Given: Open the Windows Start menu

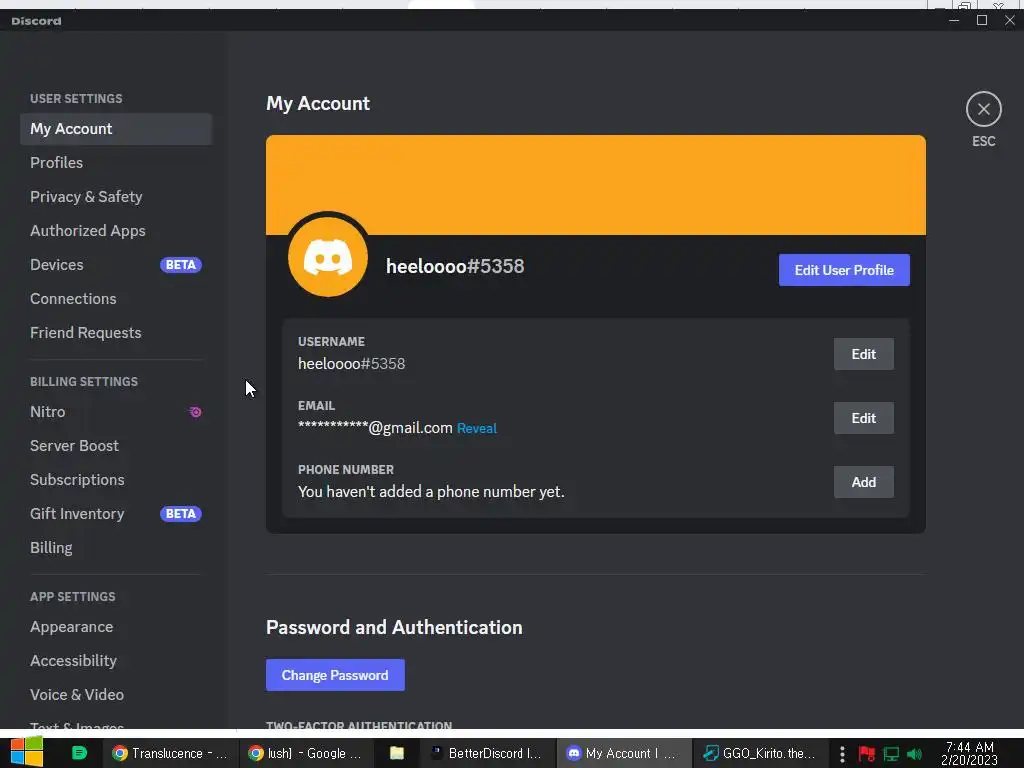Looking at the screenshot, I should coord(27,752).
